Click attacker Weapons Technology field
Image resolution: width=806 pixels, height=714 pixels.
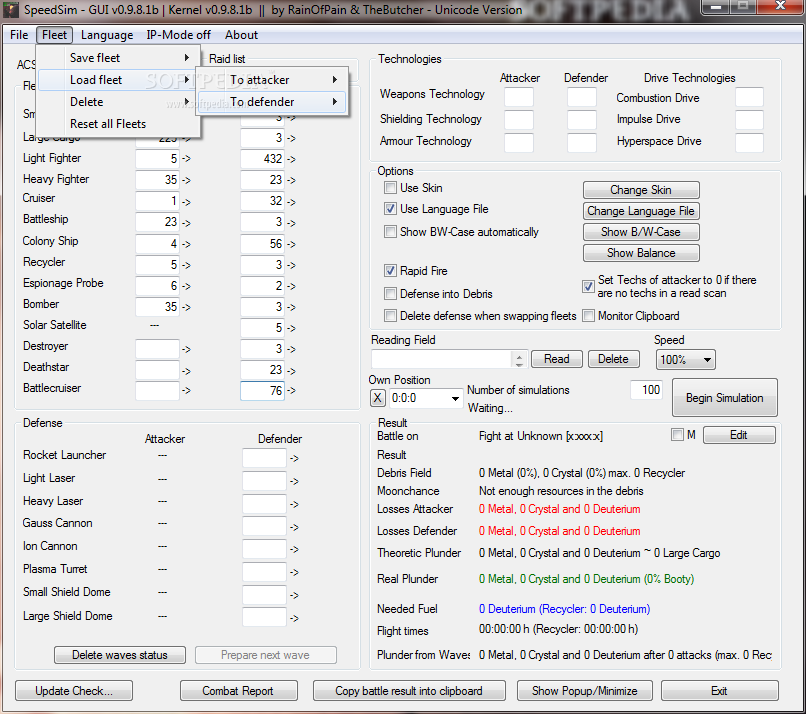[519, 97]
